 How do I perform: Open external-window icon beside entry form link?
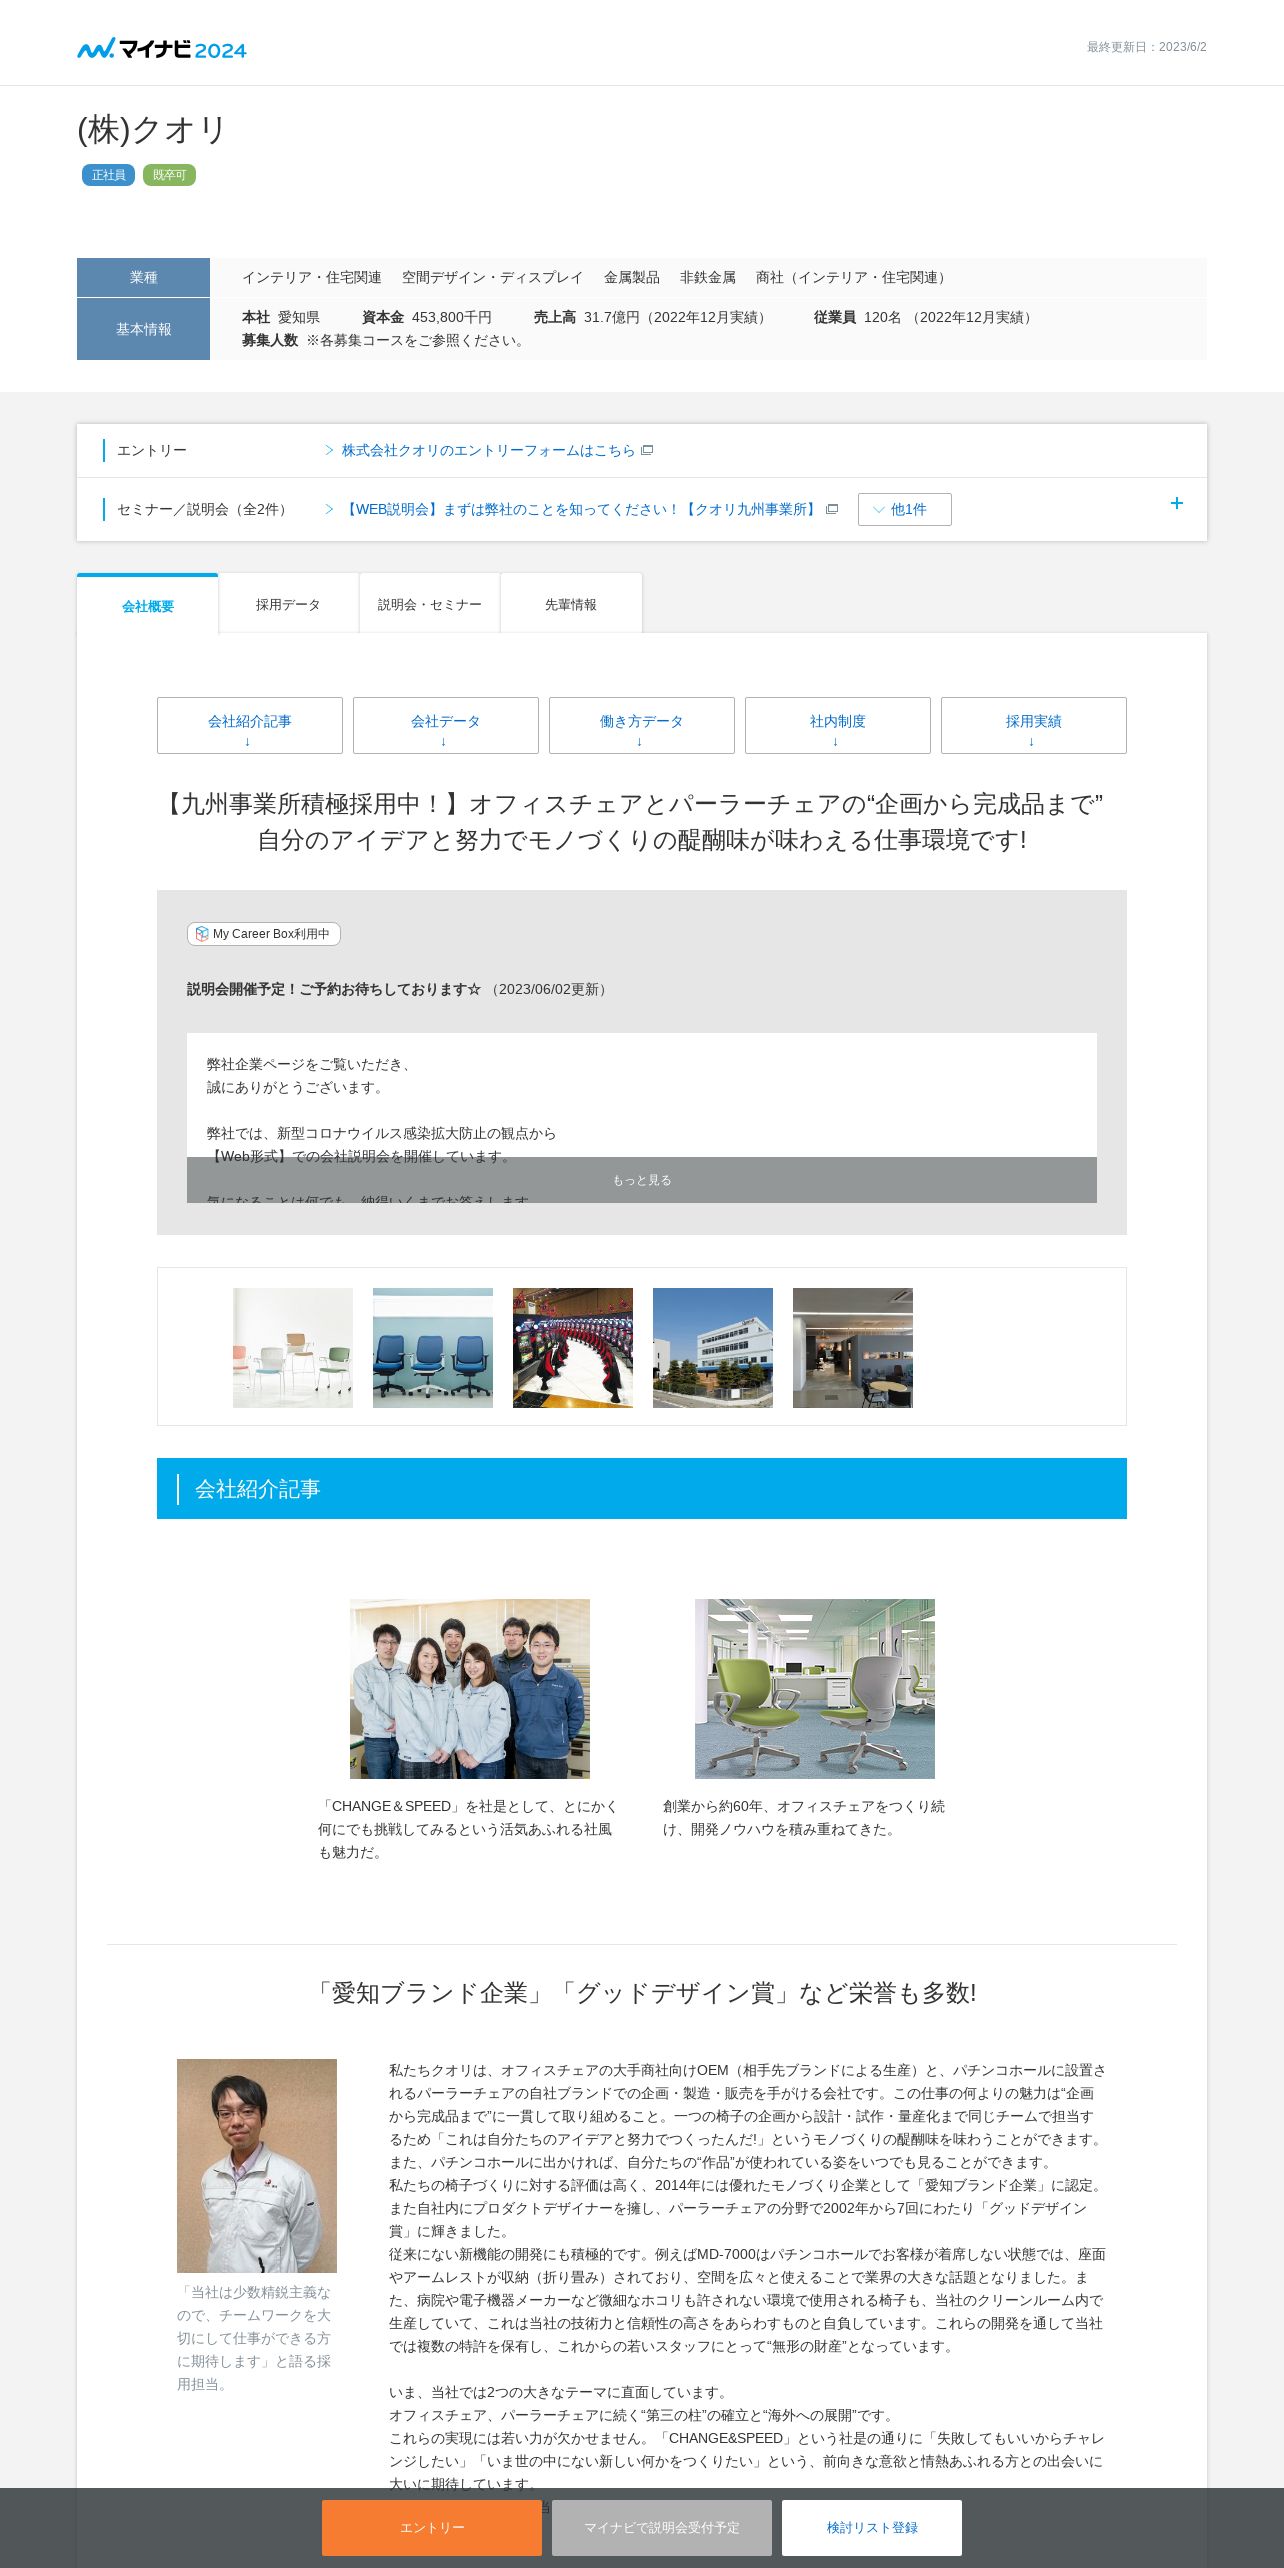click(x=647, y=450)
